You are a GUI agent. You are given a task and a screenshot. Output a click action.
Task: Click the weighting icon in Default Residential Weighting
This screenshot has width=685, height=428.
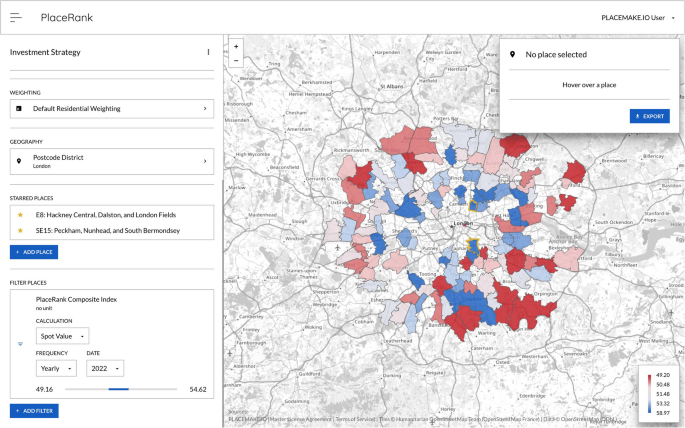coord(20,108)
